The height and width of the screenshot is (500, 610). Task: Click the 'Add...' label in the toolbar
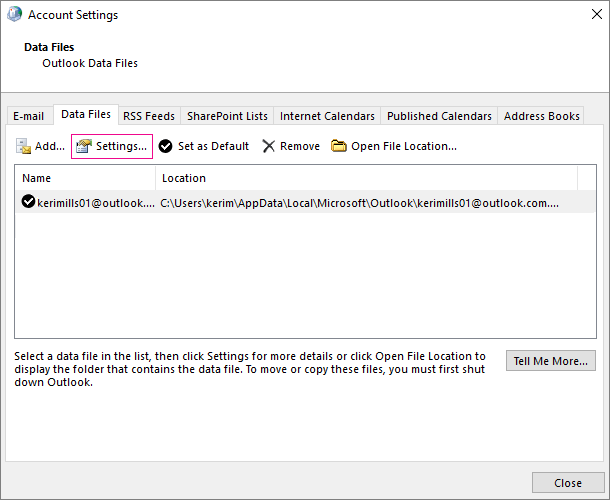click(50, 146)
